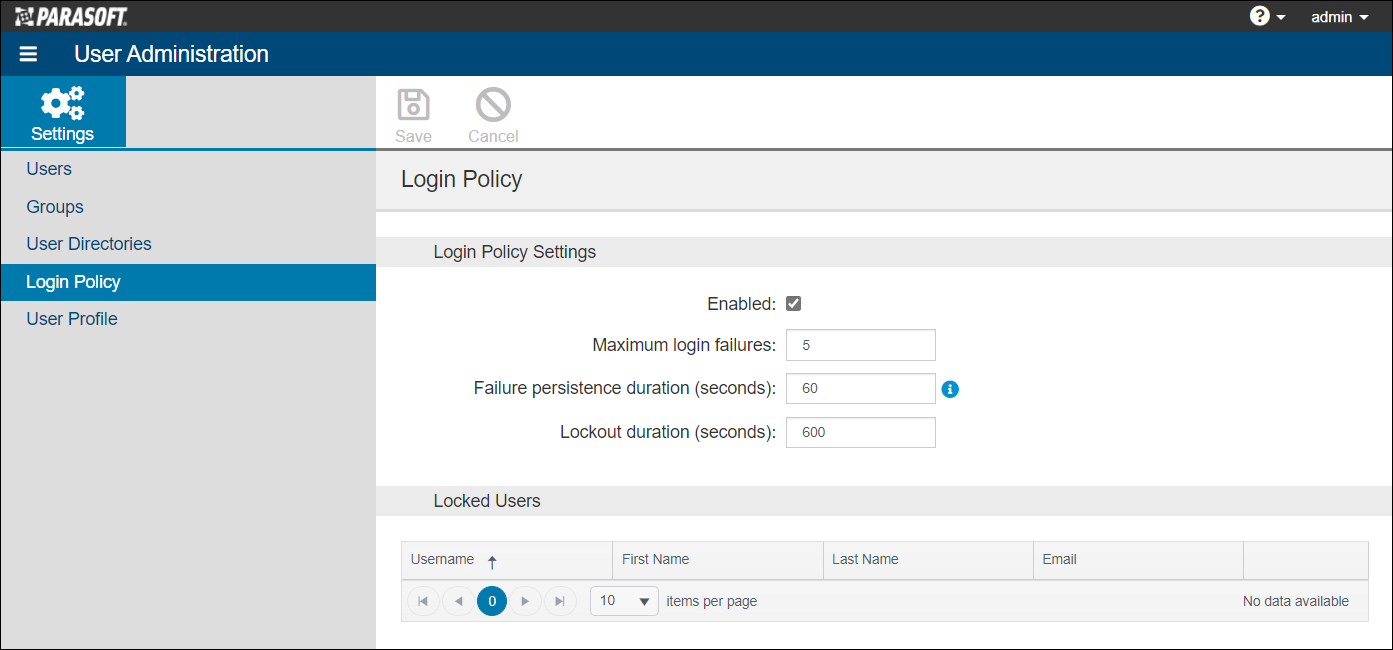Image resolution: width=1393 pixels, height=650 pixels.
Task: Click the Settings gears icon
Action: [62, 103]
